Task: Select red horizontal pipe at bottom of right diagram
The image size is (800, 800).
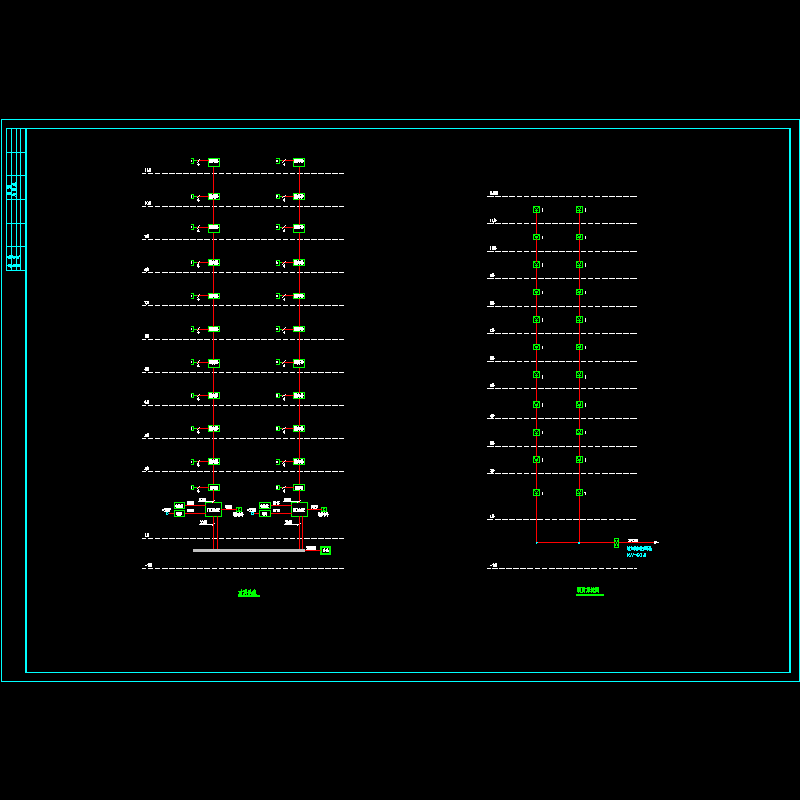Action: point(575,543)
